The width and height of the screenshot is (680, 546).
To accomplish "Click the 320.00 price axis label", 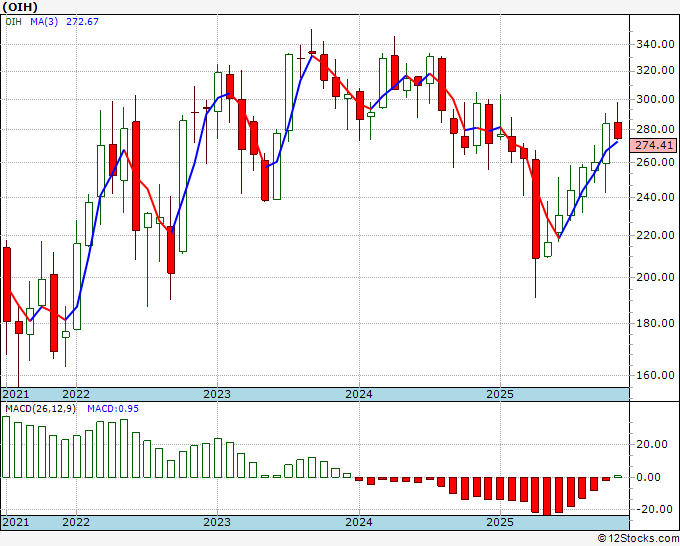I will click(655, 71).
